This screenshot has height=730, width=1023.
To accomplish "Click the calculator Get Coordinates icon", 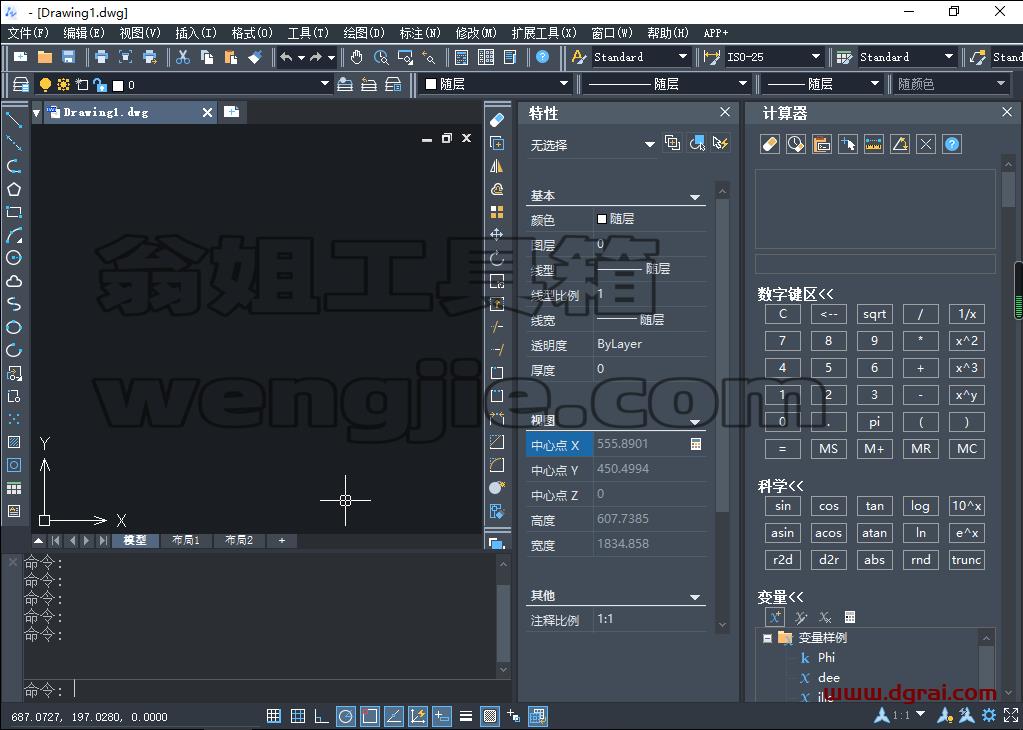I will tap(847, 144).
